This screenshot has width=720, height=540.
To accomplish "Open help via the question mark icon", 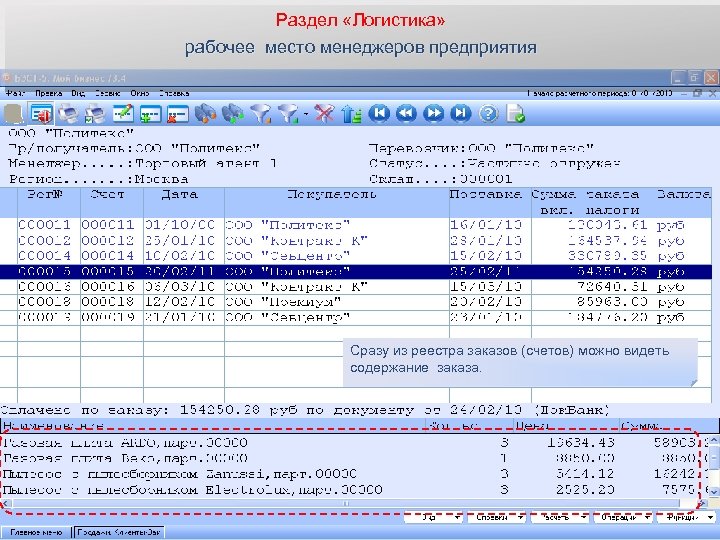I will click(488, 113).
